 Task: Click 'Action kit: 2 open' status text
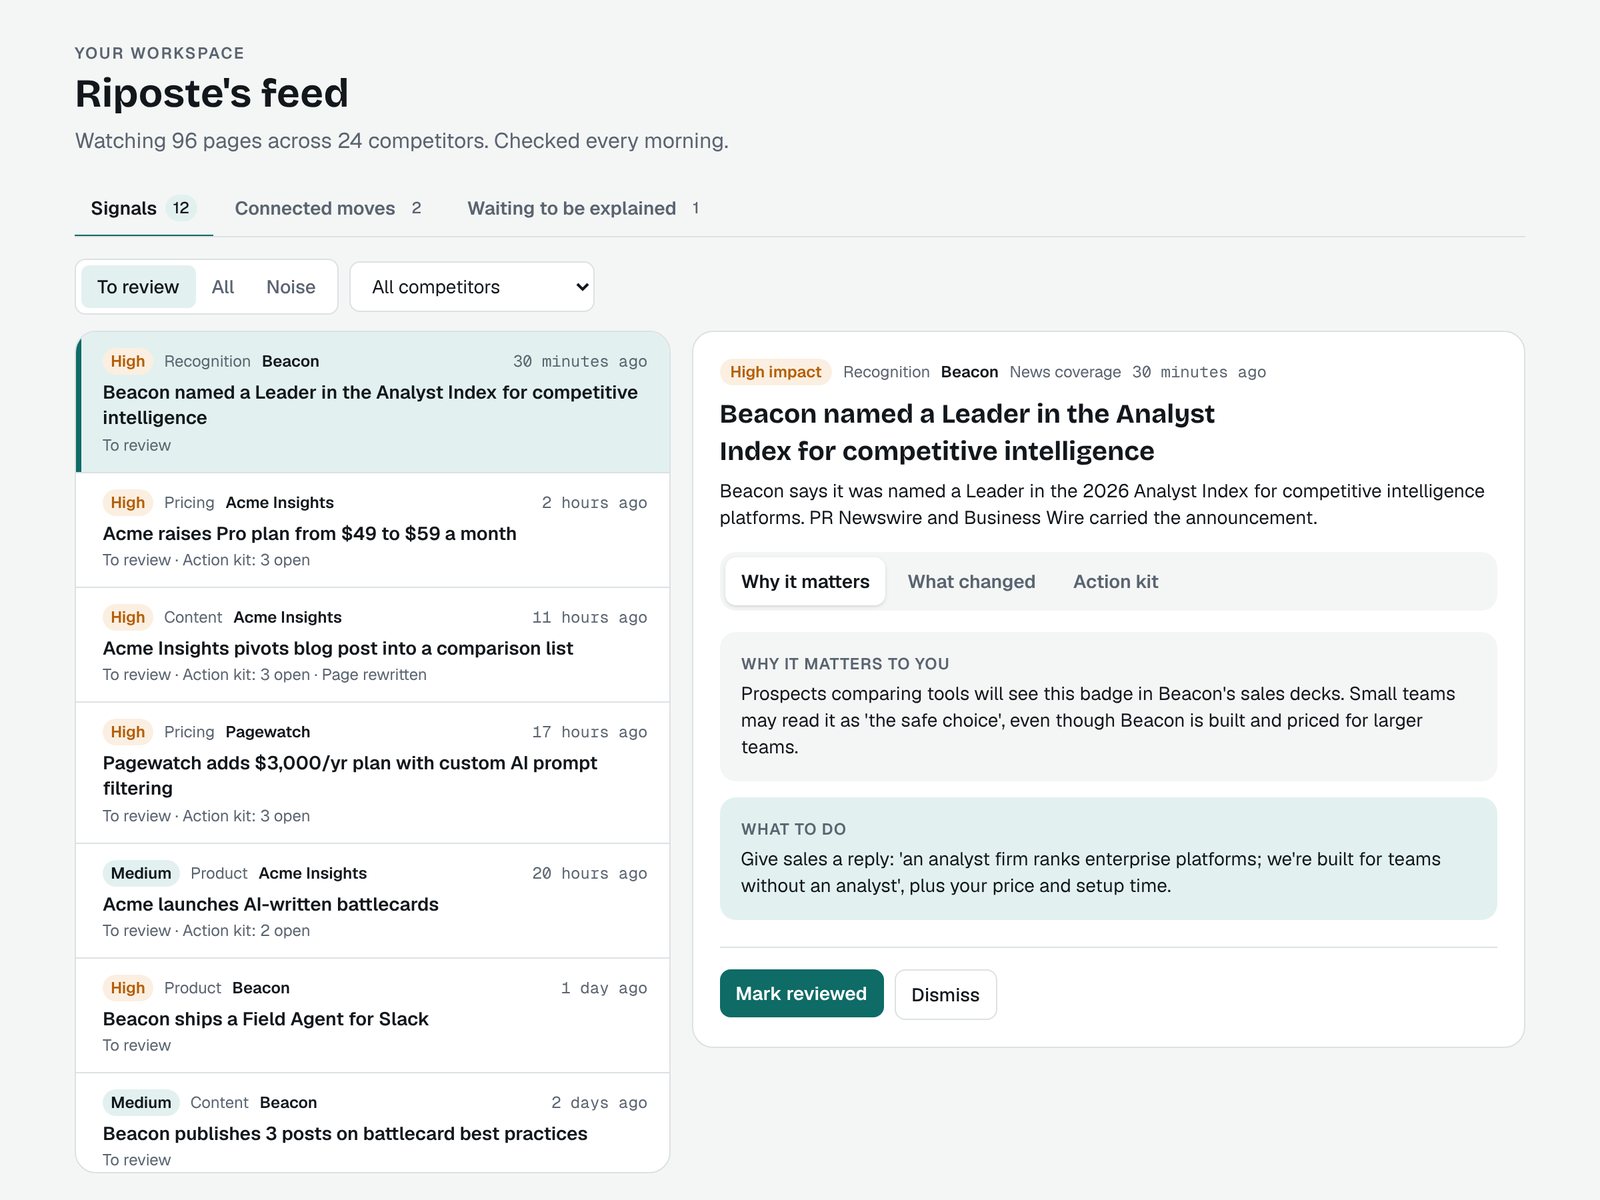pos(246,931)
